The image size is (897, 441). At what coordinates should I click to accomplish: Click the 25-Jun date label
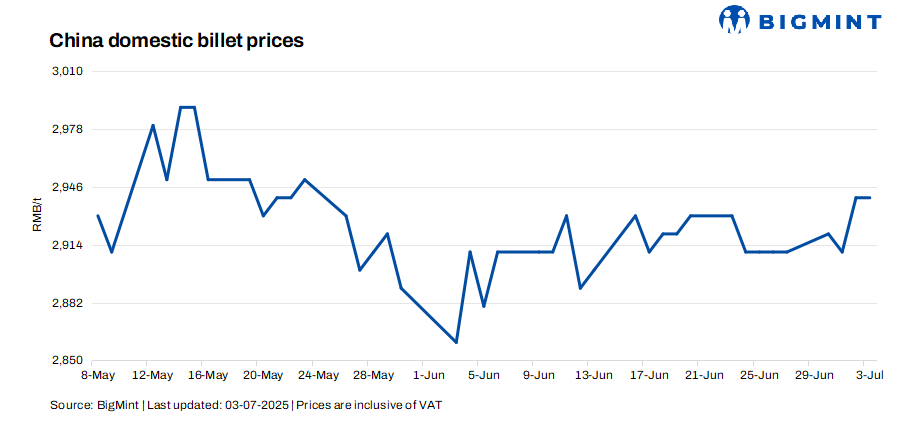click(760, 376)
